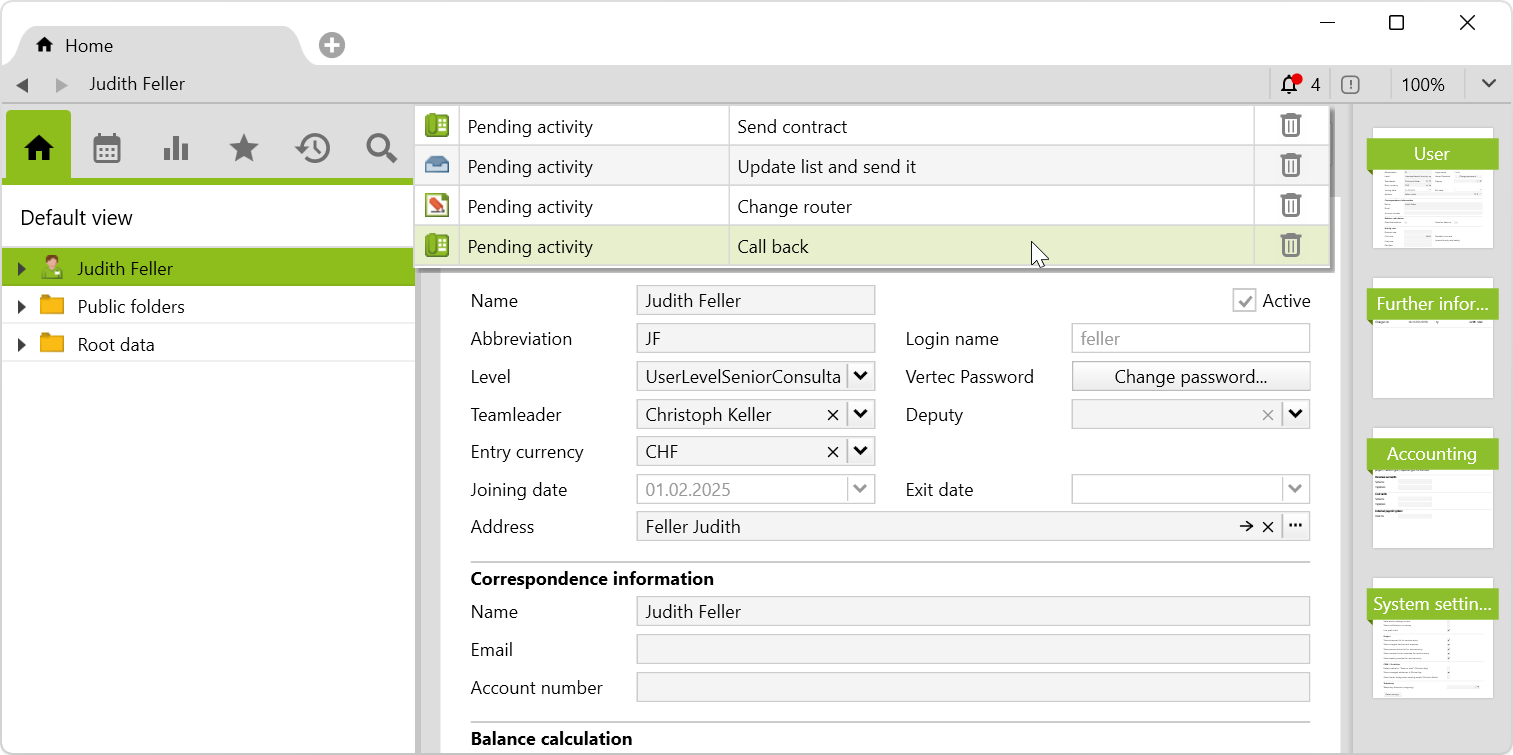Delete the 'Send contract' pending activity
Viewport: 1513px width, 755px height.
(x=1291, y=126)
